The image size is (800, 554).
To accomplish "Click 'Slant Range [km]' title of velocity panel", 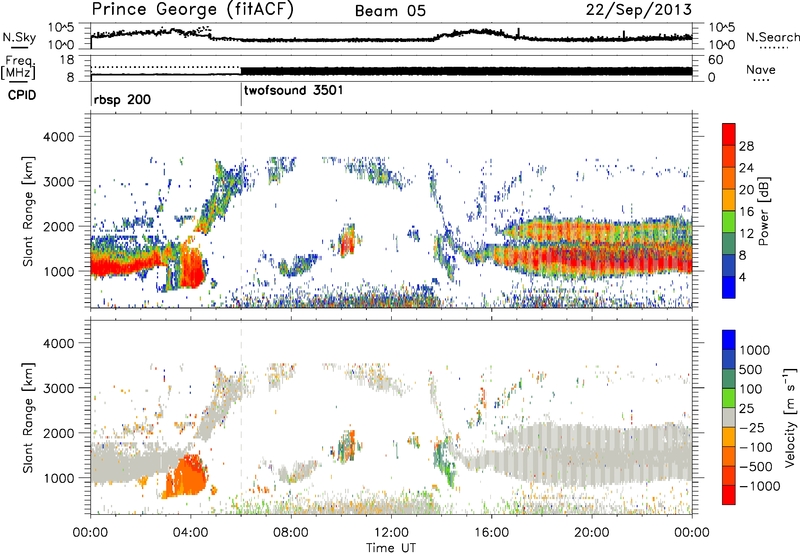I will coord(28,418).
